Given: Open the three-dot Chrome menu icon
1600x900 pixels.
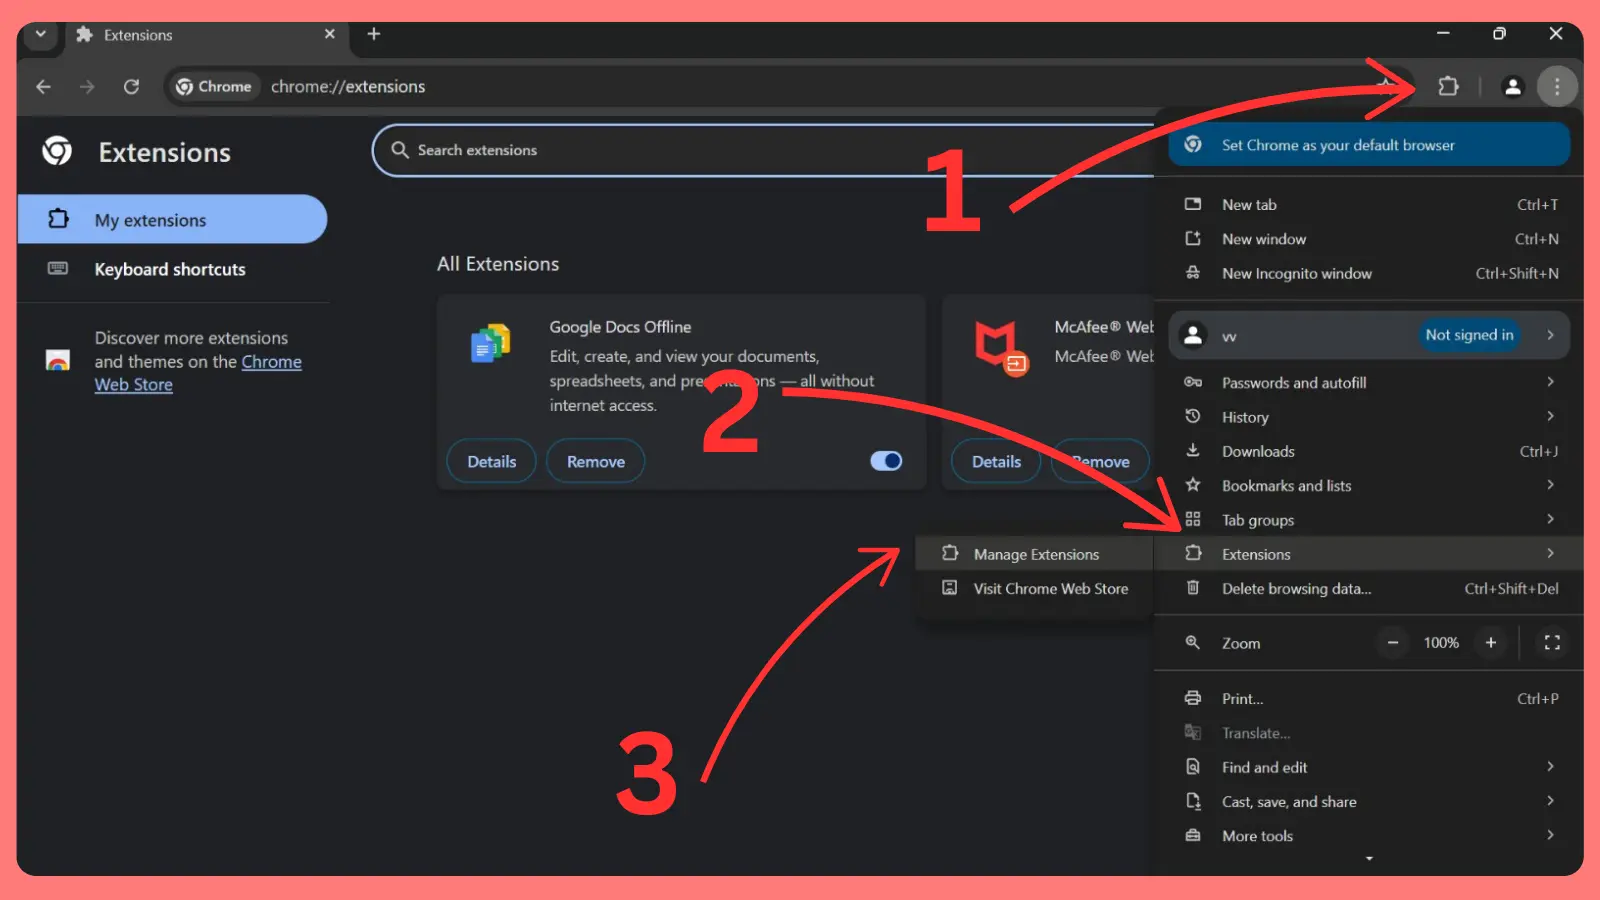Looking at the screenshot, I should coord(1557,86).
